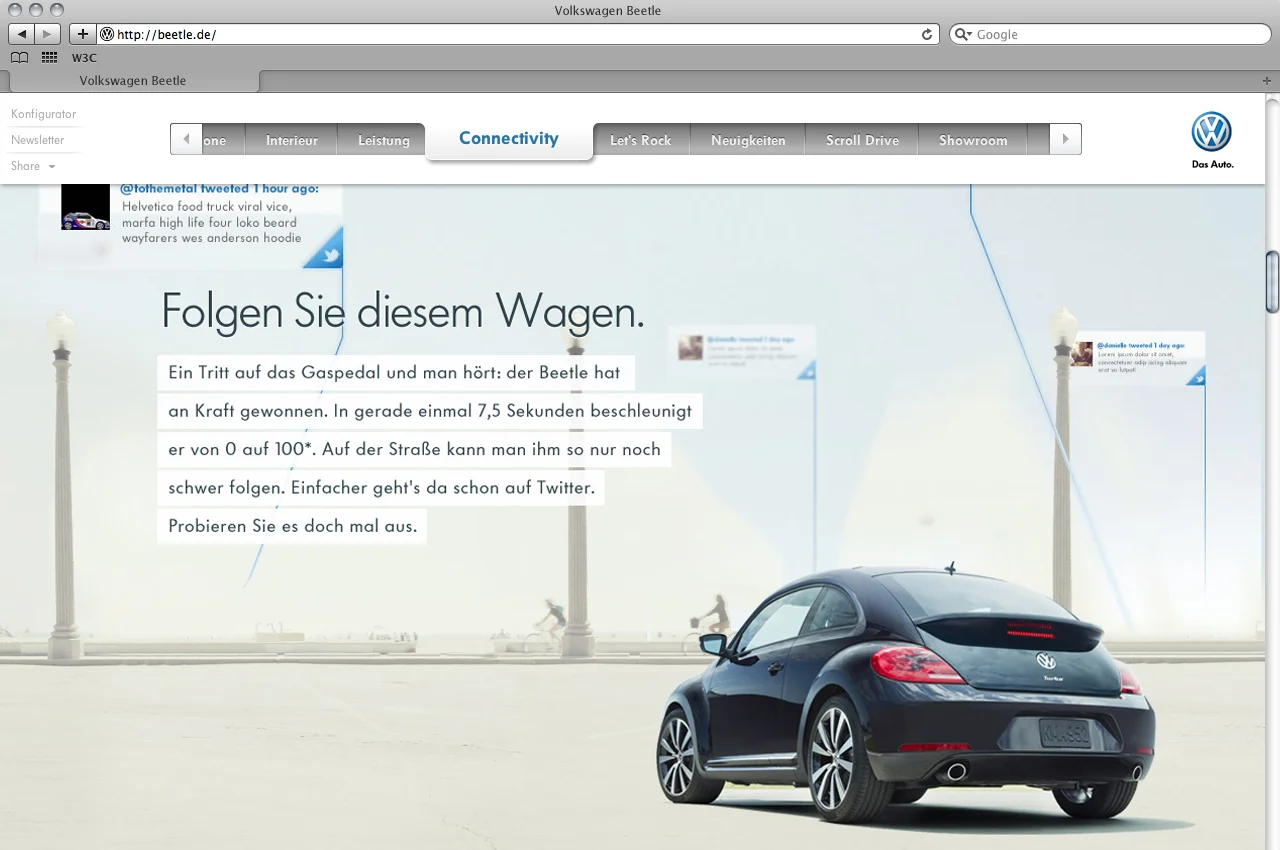Click the faded @danielle tweet card in the middle
This screenshot has height=850, width=1280.
pyautogui.click(x=742, y=352)
